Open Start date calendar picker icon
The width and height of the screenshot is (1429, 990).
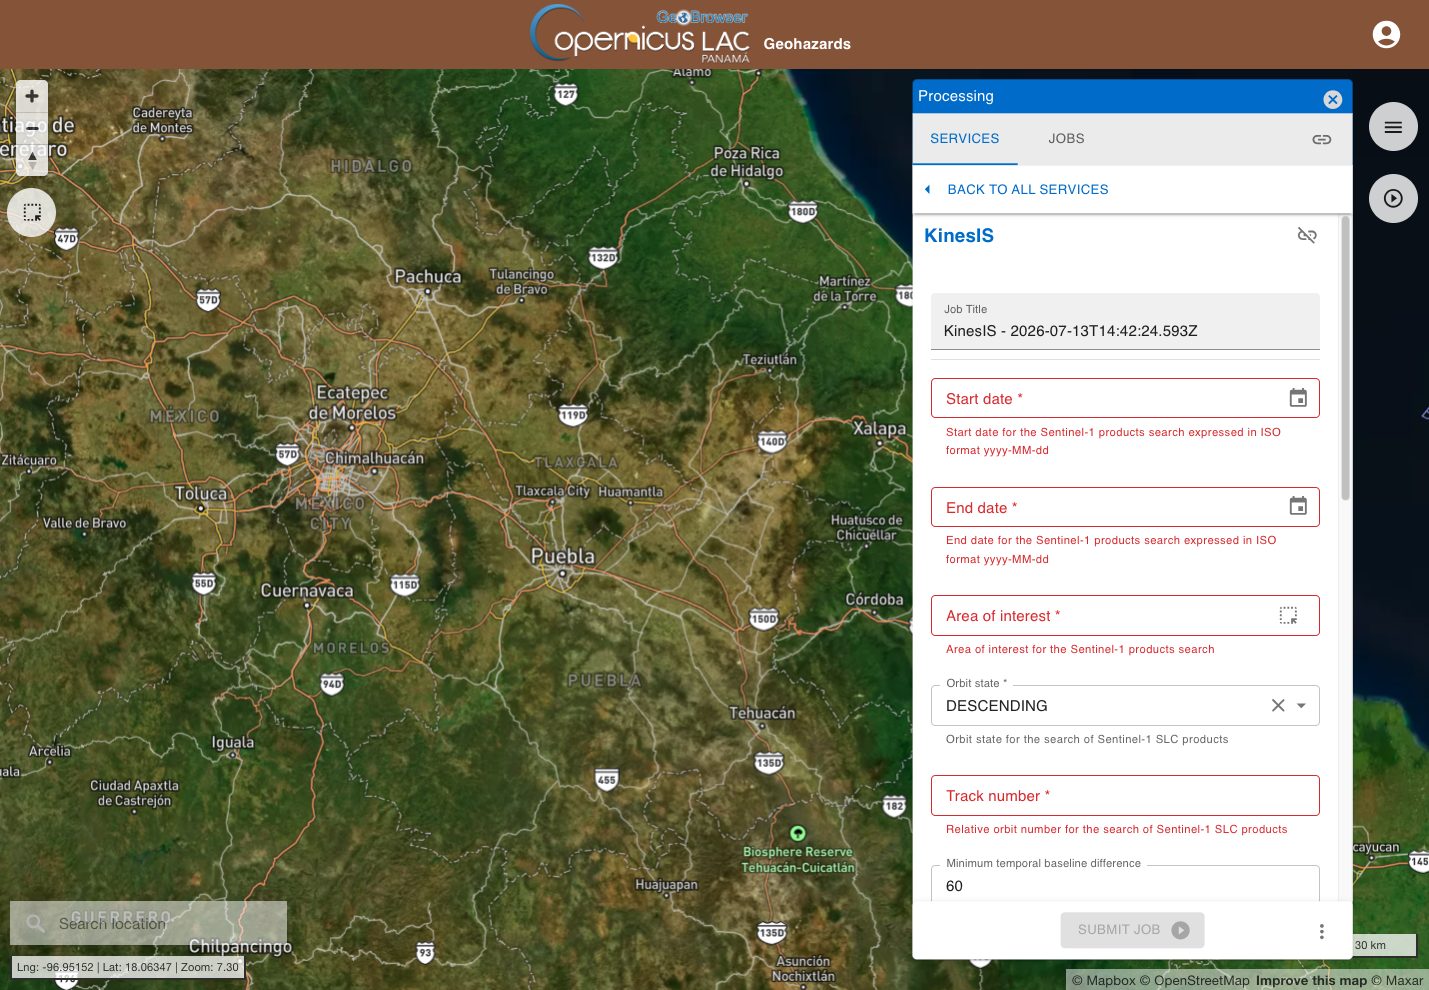(1298, 398)
